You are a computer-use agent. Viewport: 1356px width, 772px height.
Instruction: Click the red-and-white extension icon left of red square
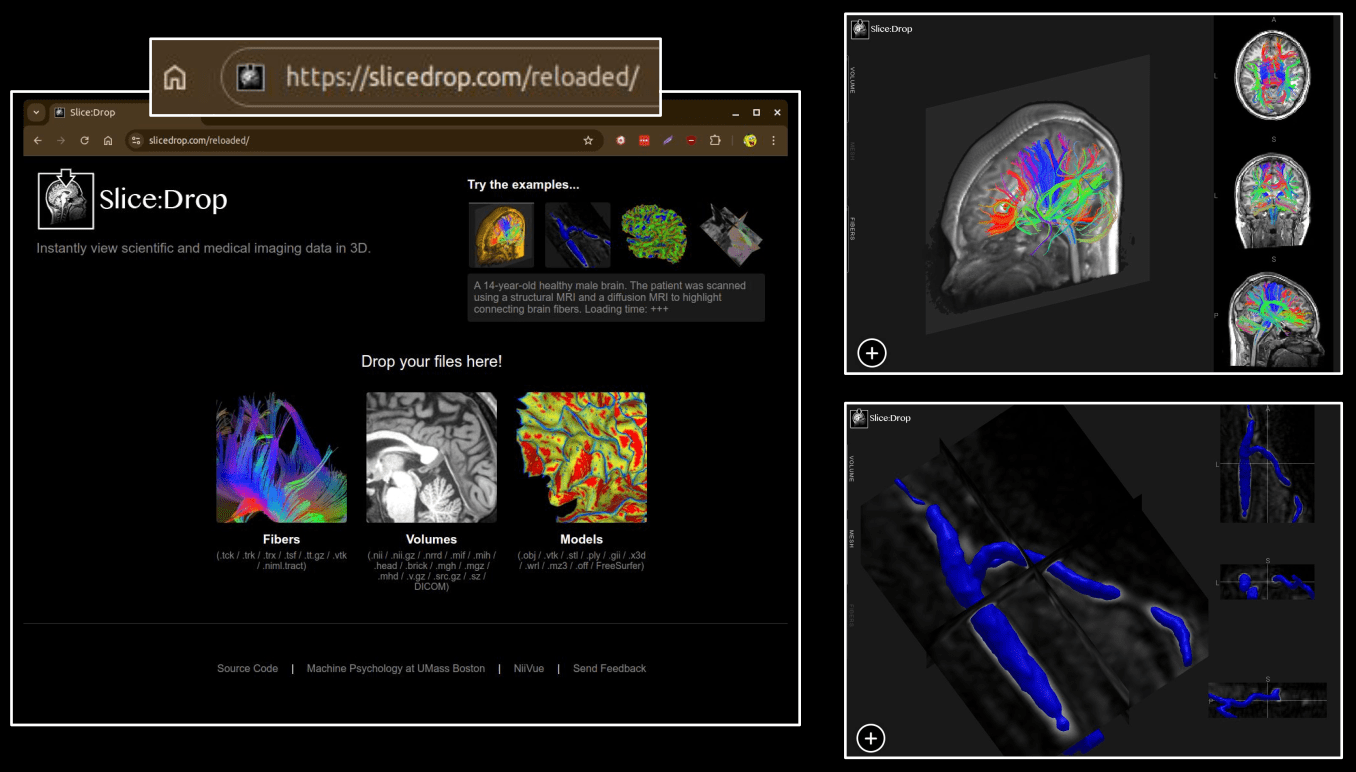[621, 141]
